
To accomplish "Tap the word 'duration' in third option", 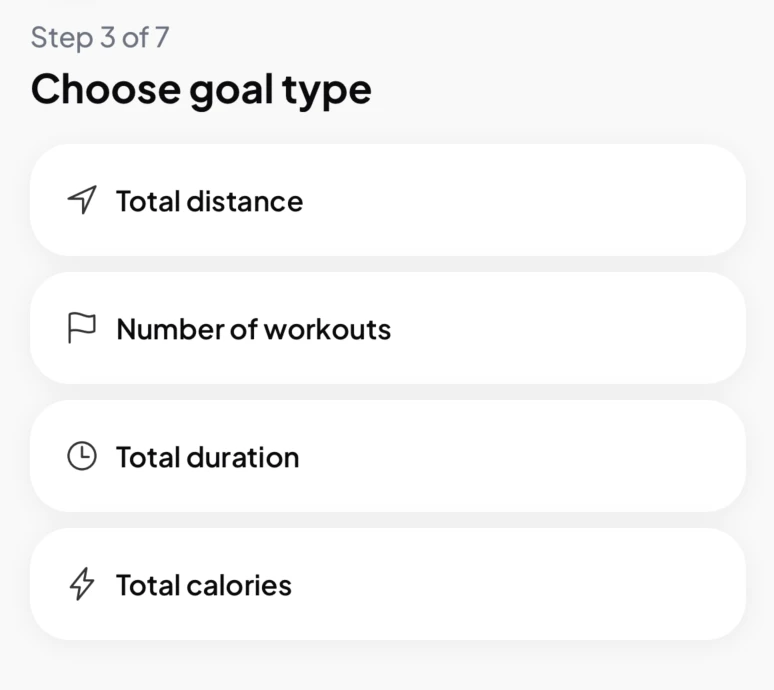I will click(x=243, y=457).
